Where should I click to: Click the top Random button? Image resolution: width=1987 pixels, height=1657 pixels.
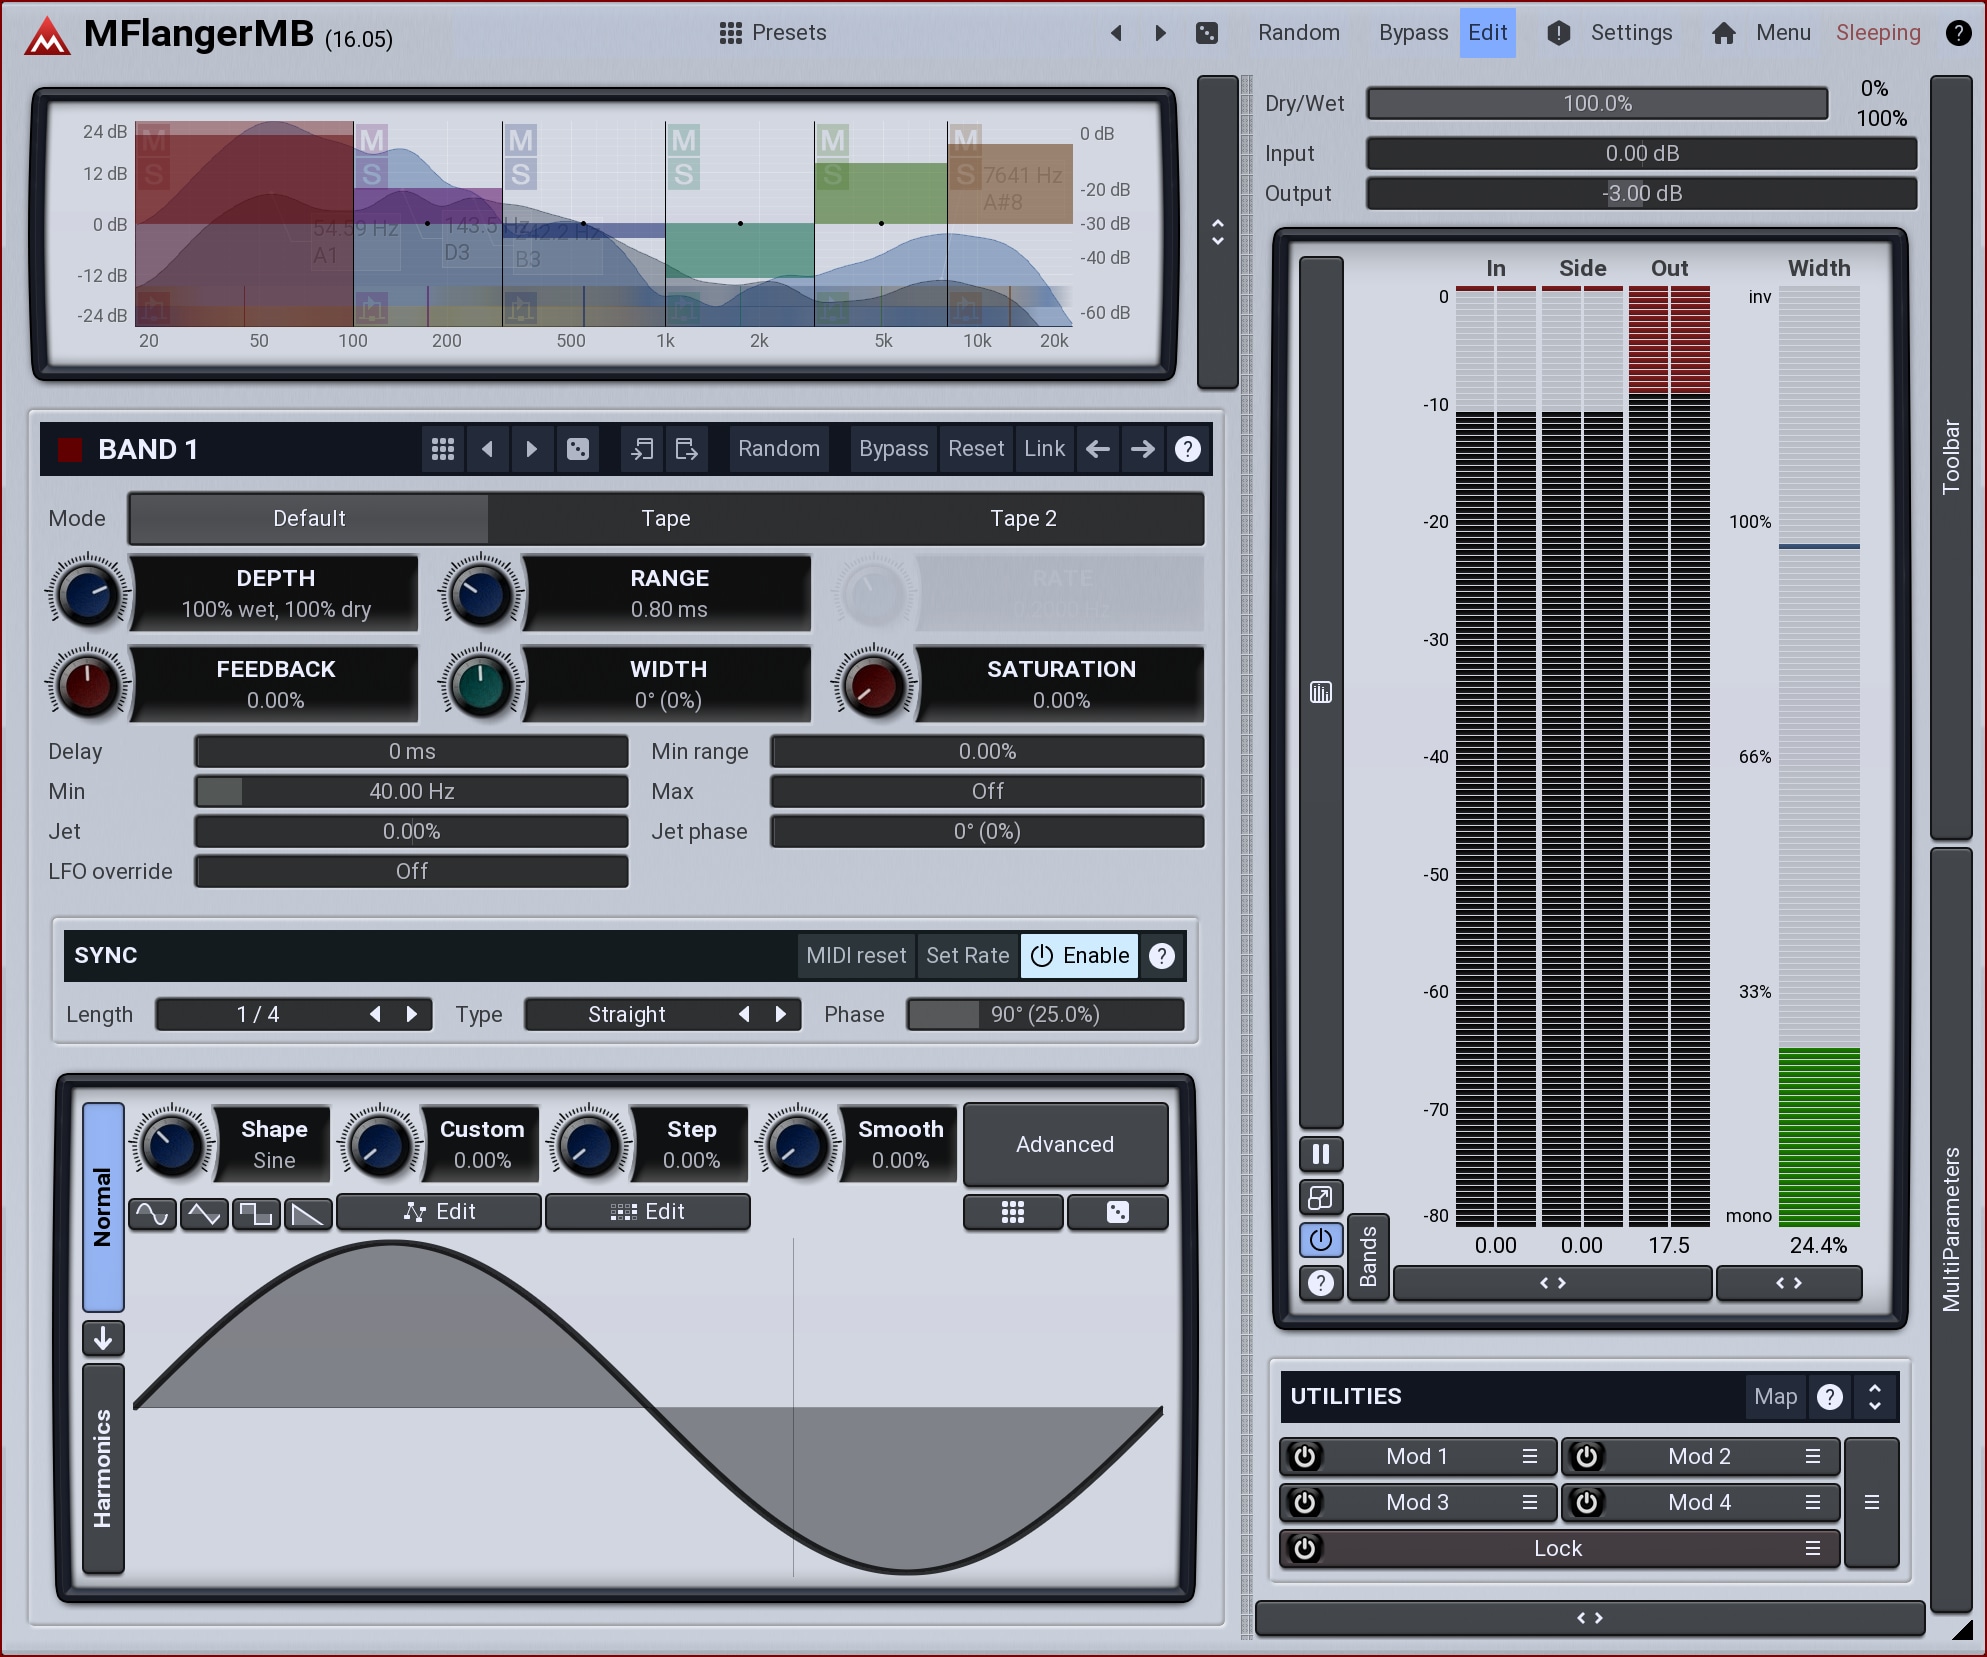coord(1299,33)
